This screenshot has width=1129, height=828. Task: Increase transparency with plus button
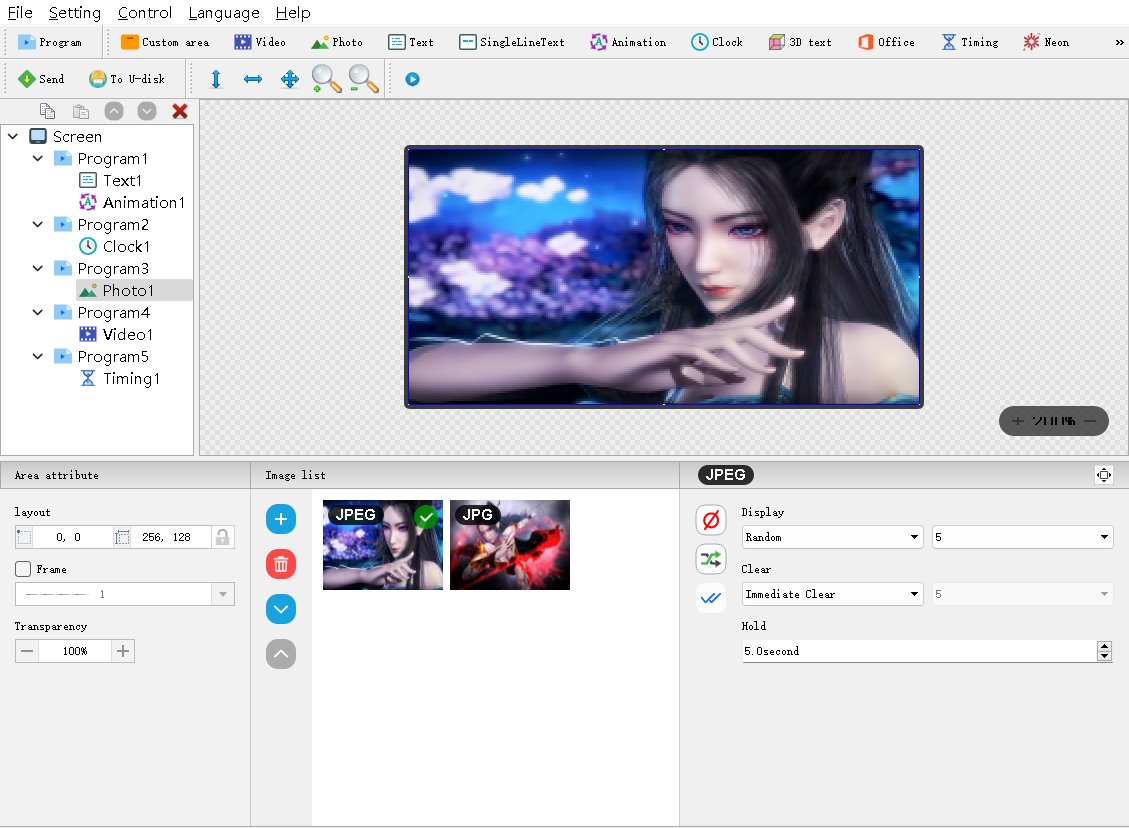[123, 651]
